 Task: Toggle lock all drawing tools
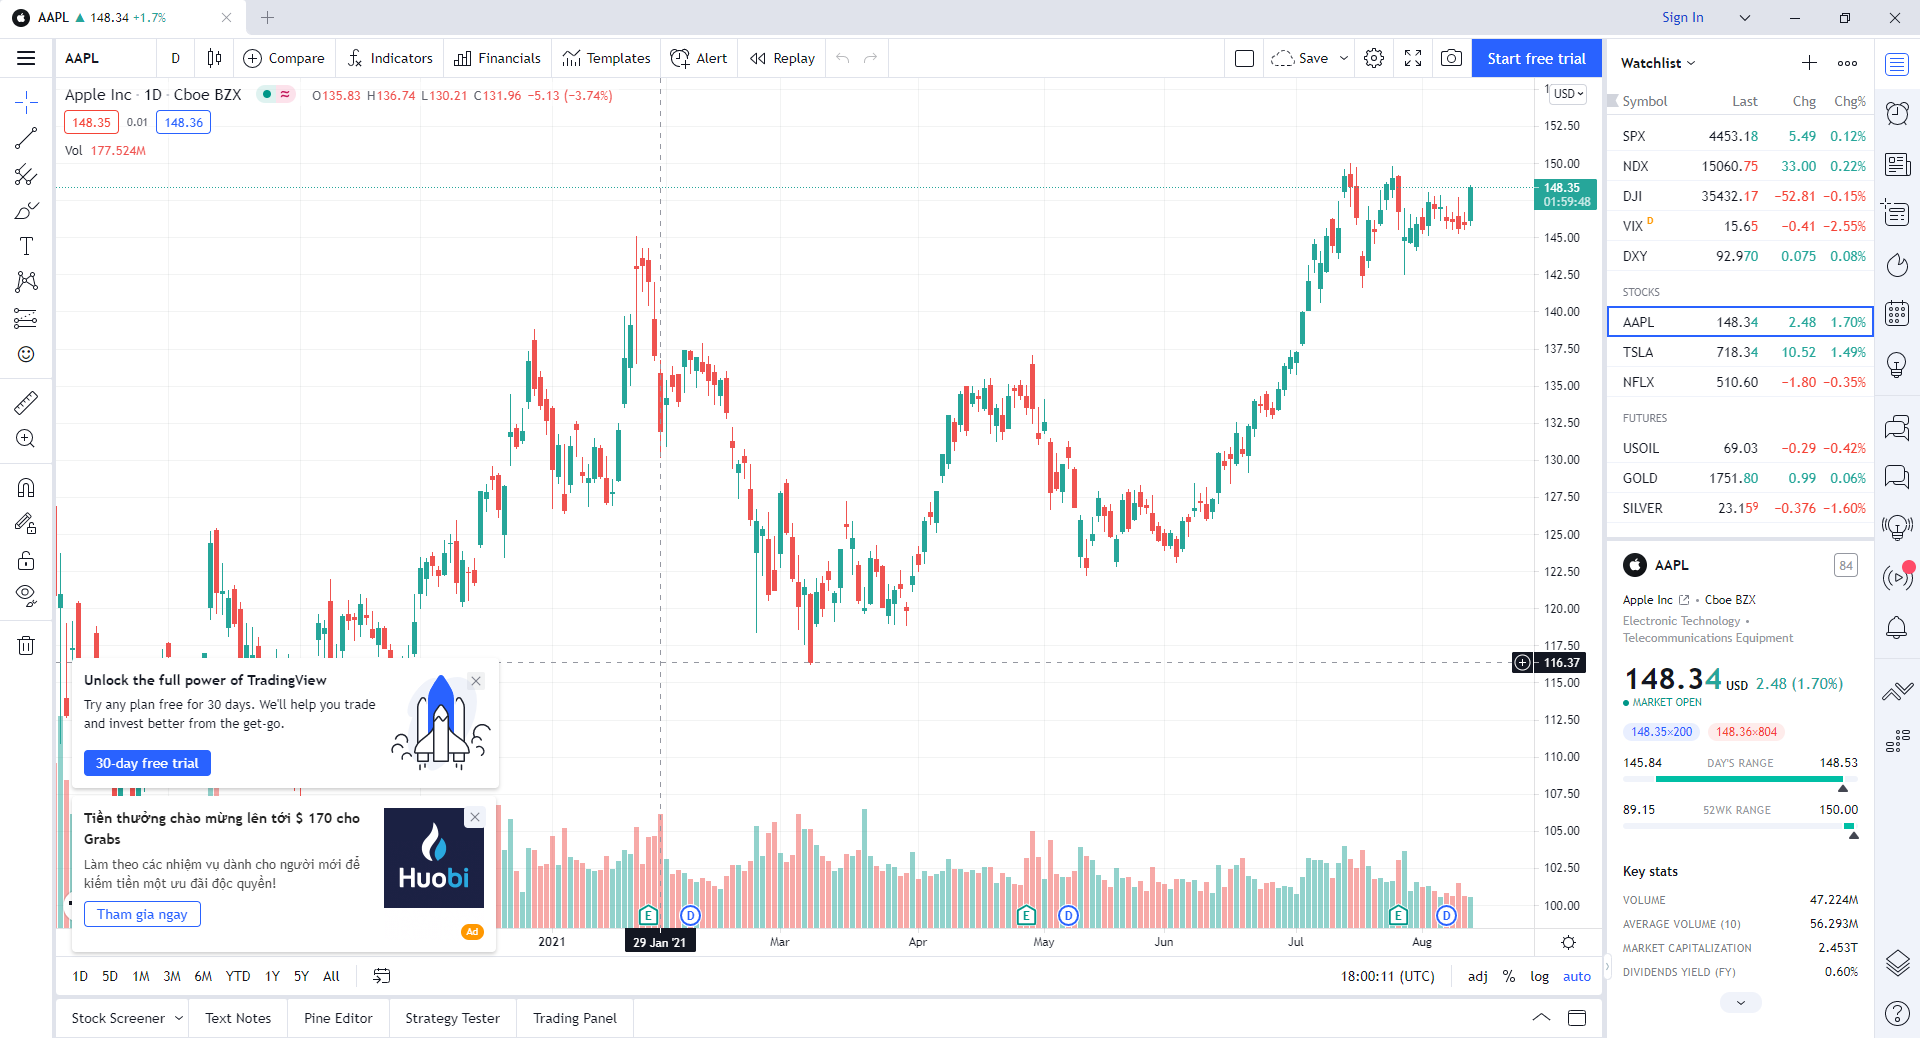coord(26,559)
